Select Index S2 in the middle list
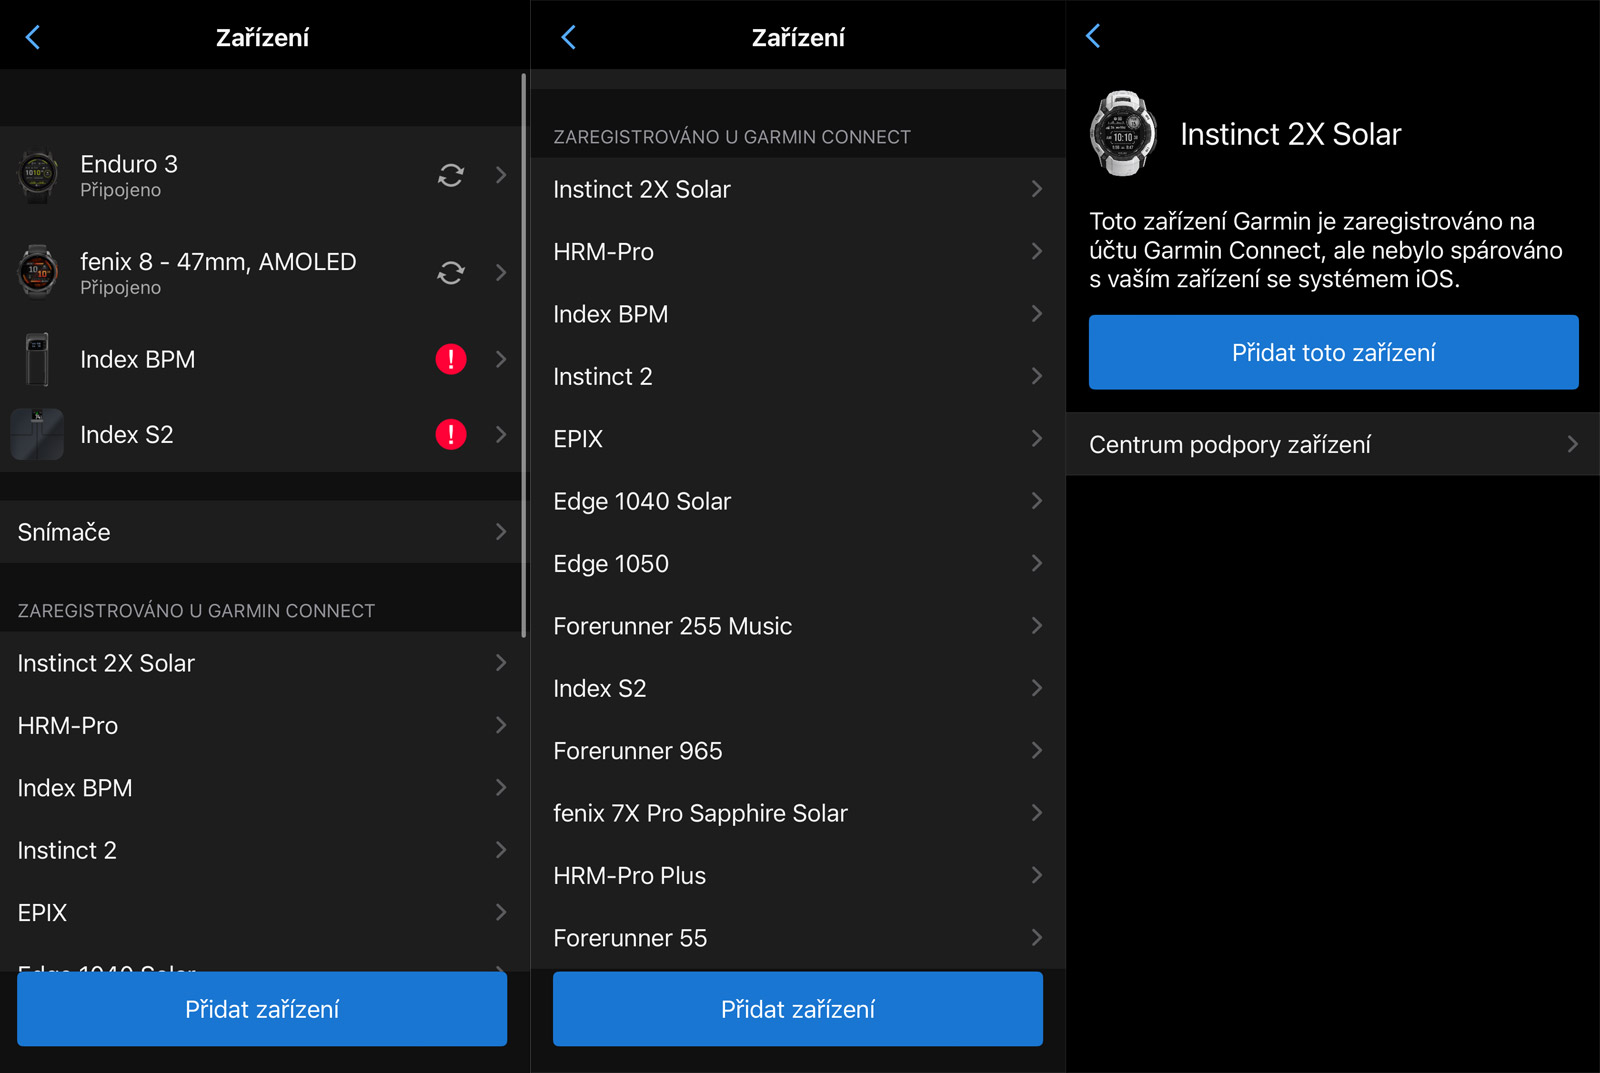Viewport: 1600px width, 1073px height. (798, 688)
